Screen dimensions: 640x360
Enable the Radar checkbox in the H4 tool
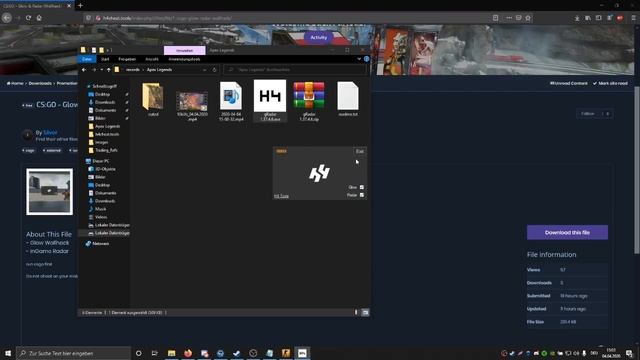362,195
